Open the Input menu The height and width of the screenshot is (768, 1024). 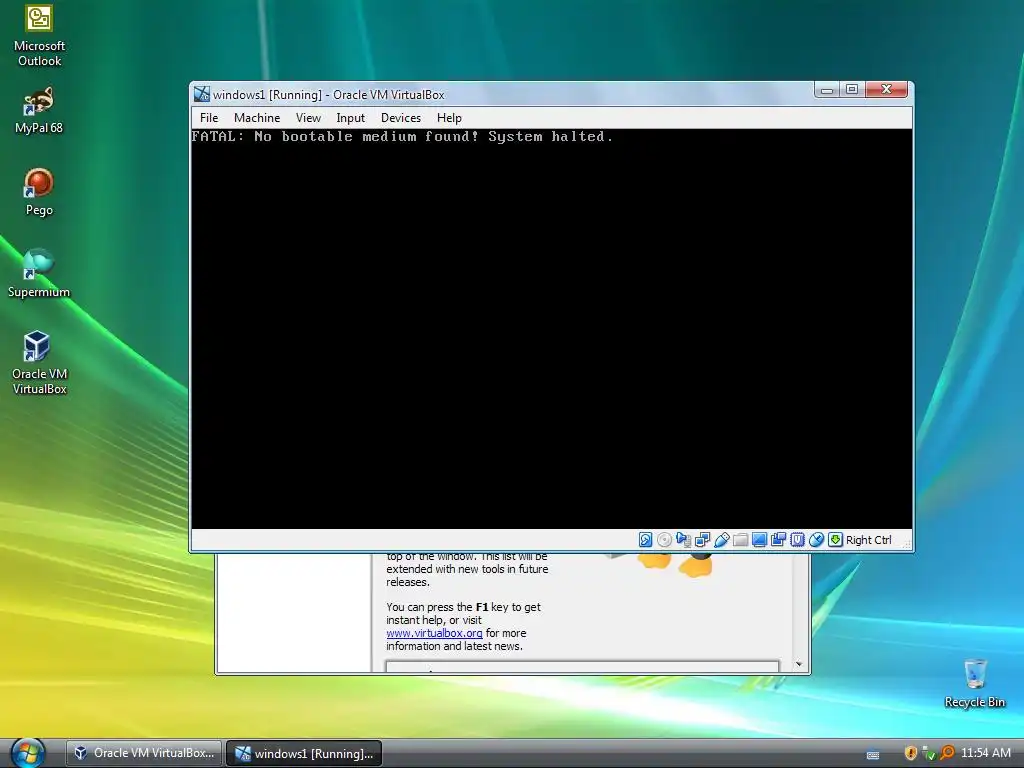351,118
